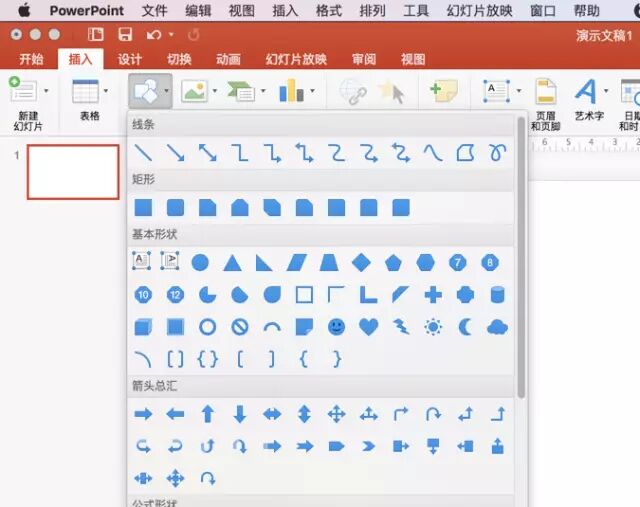The image size is (640, 507).
Task: Open Header and Footer dialog
Action: (x=546, y=105)
